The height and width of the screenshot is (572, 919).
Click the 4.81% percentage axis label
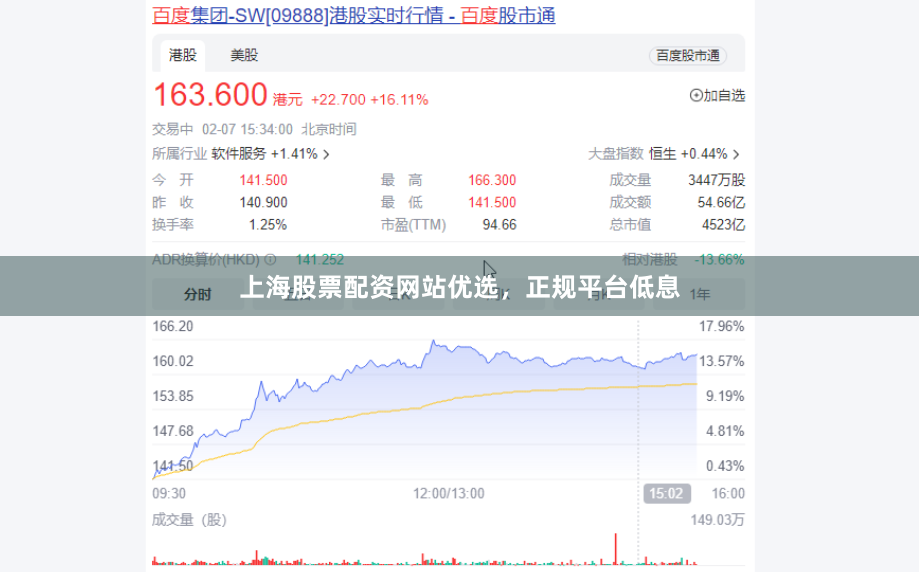725,431
